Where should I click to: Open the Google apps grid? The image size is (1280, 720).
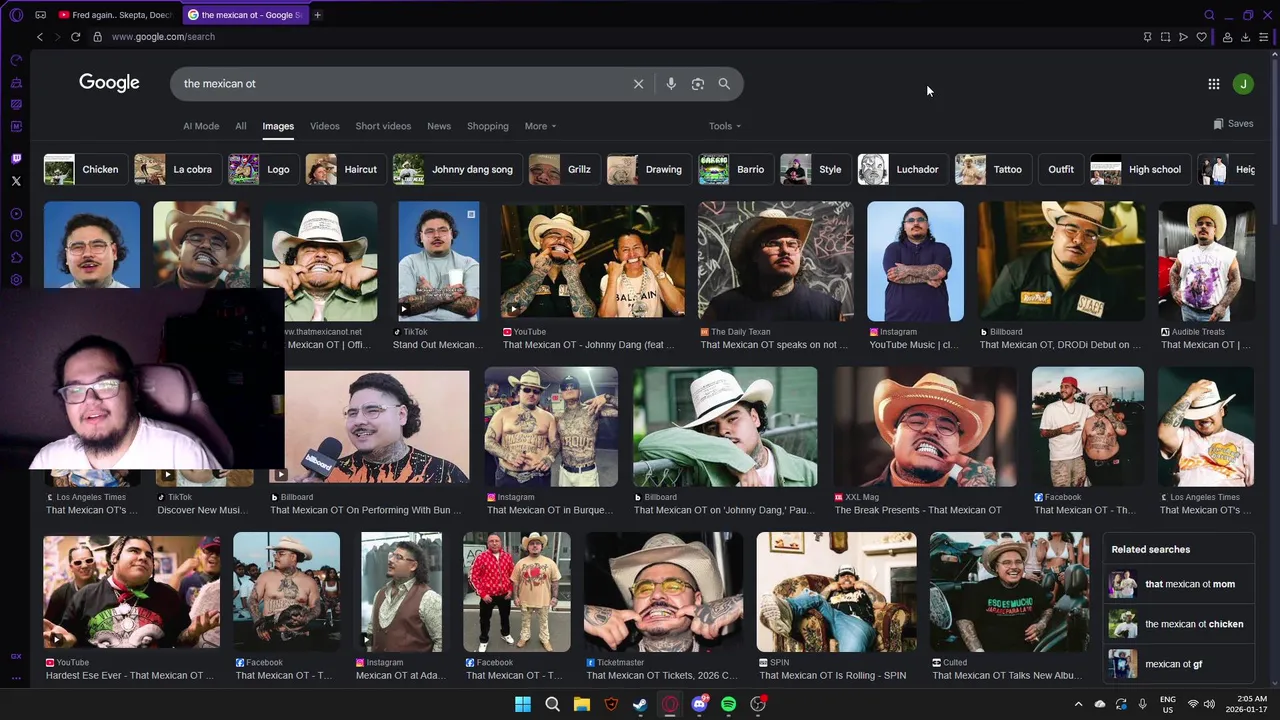(x=1214, y=84)
